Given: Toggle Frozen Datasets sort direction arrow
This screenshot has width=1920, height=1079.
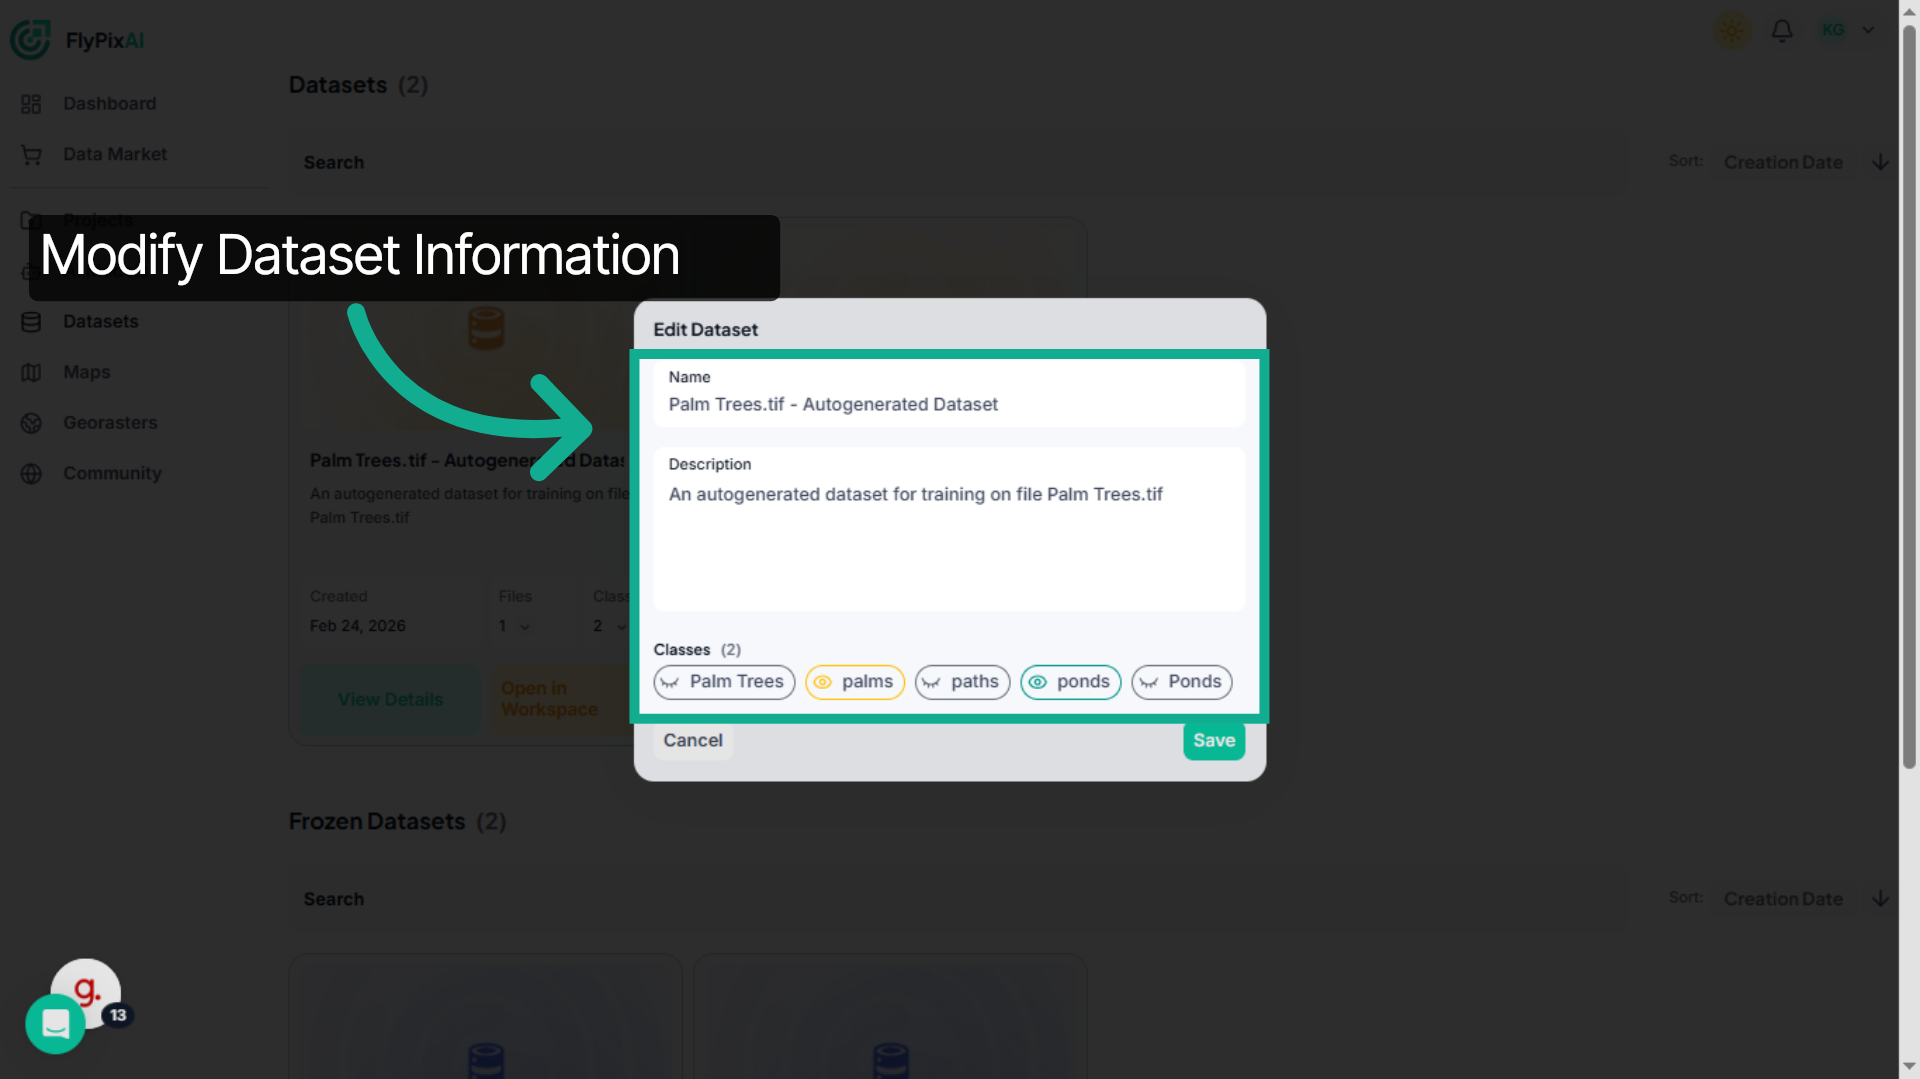Looking at the screenshot, I should coord(1881,899).
